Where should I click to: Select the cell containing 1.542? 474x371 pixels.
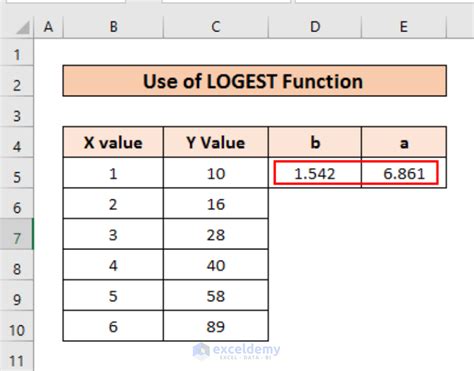315,173
